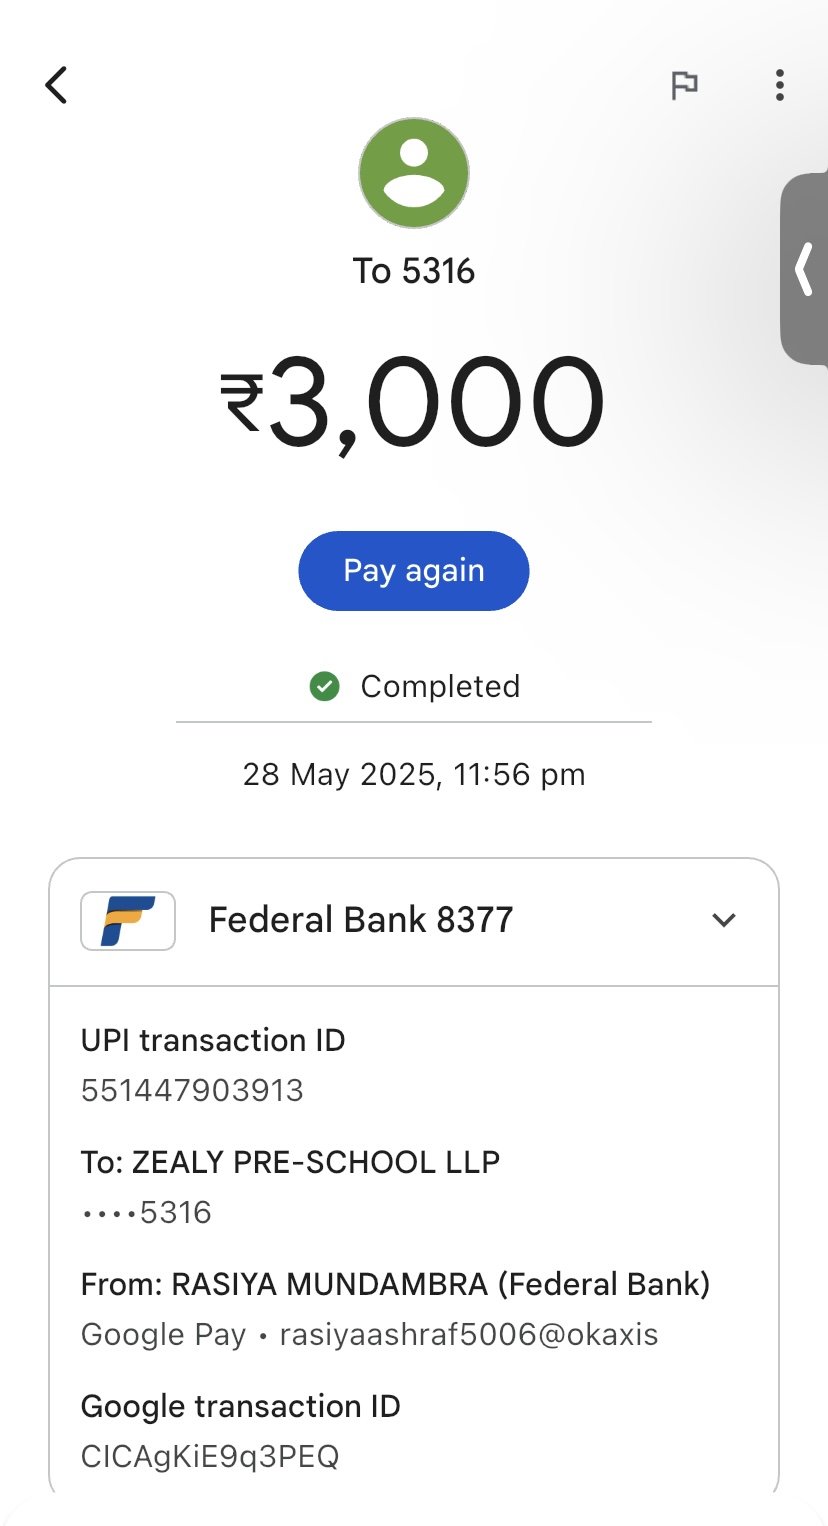Viewport: 828px width, 1526px height.
Task: Tap the Google transaction ID value CICAgKiE9q3PEQ
Action: pyautogui.click(x=210, y=1456)
